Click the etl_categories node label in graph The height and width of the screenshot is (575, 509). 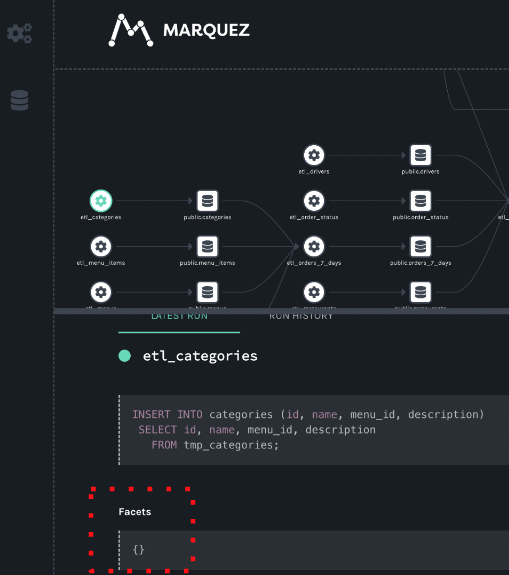point(101,217)
